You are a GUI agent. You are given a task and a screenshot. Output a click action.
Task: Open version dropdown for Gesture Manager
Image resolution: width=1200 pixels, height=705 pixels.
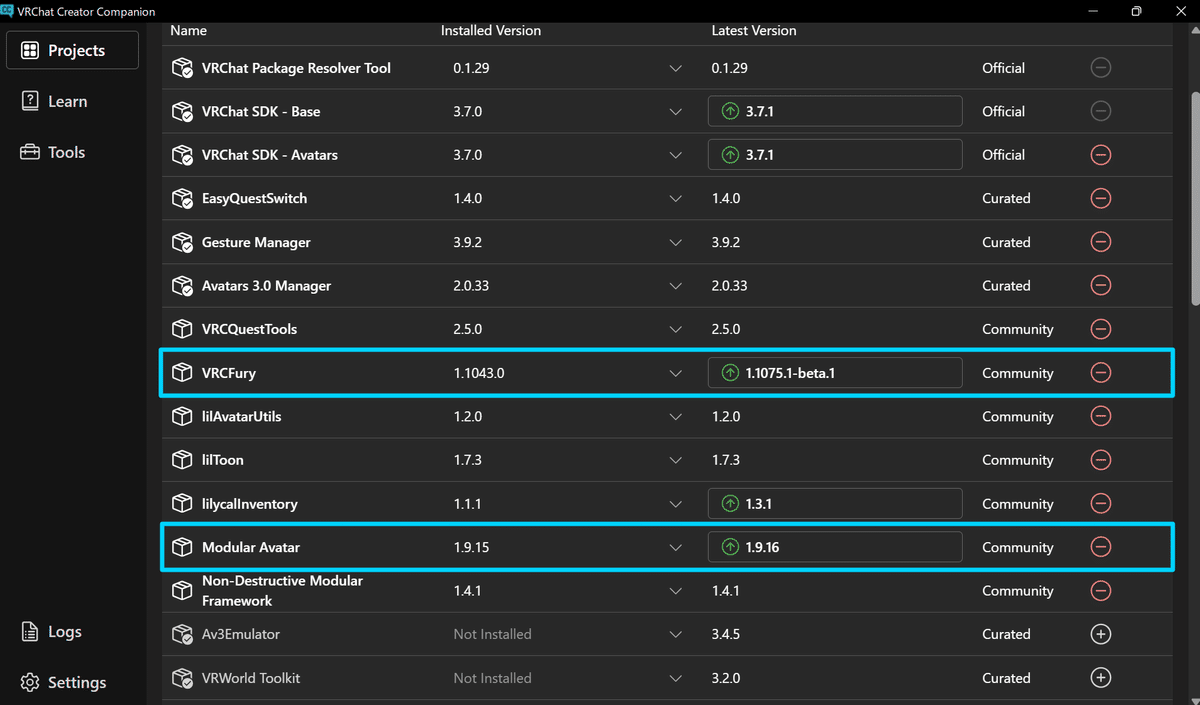pyautogui.click(x=676, y=242)
